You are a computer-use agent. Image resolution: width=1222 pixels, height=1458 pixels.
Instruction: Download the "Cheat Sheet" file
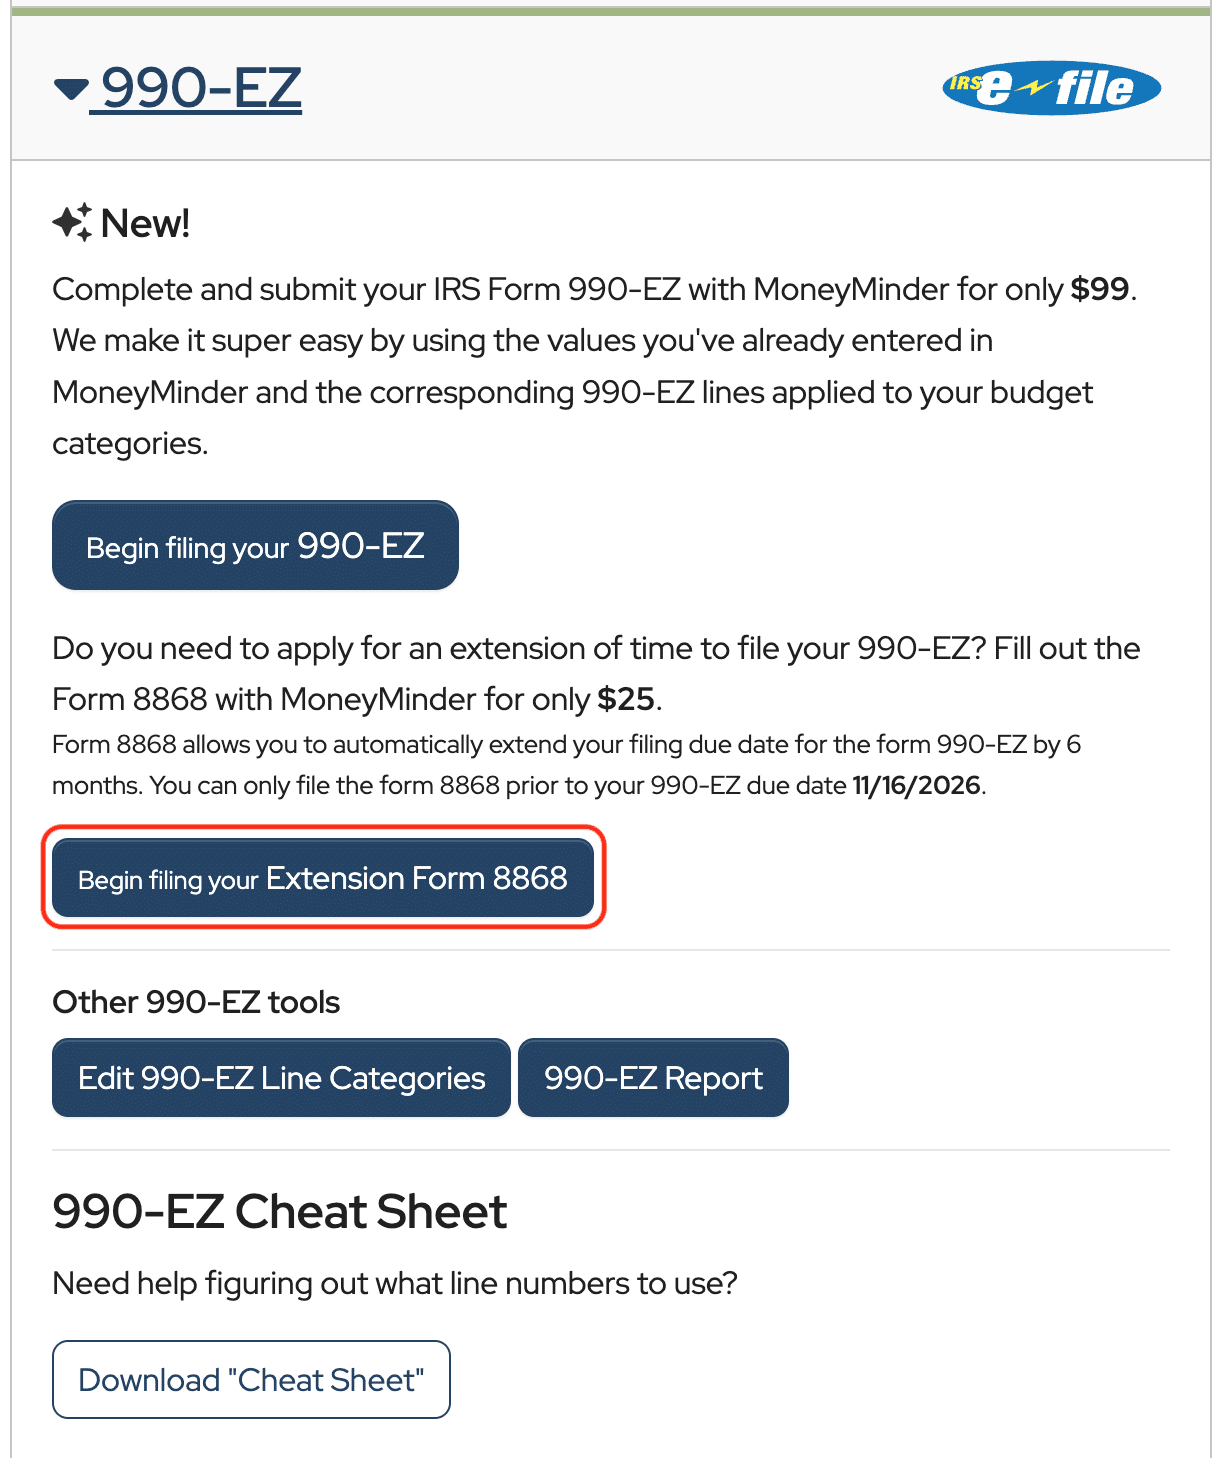(251, 1380)
